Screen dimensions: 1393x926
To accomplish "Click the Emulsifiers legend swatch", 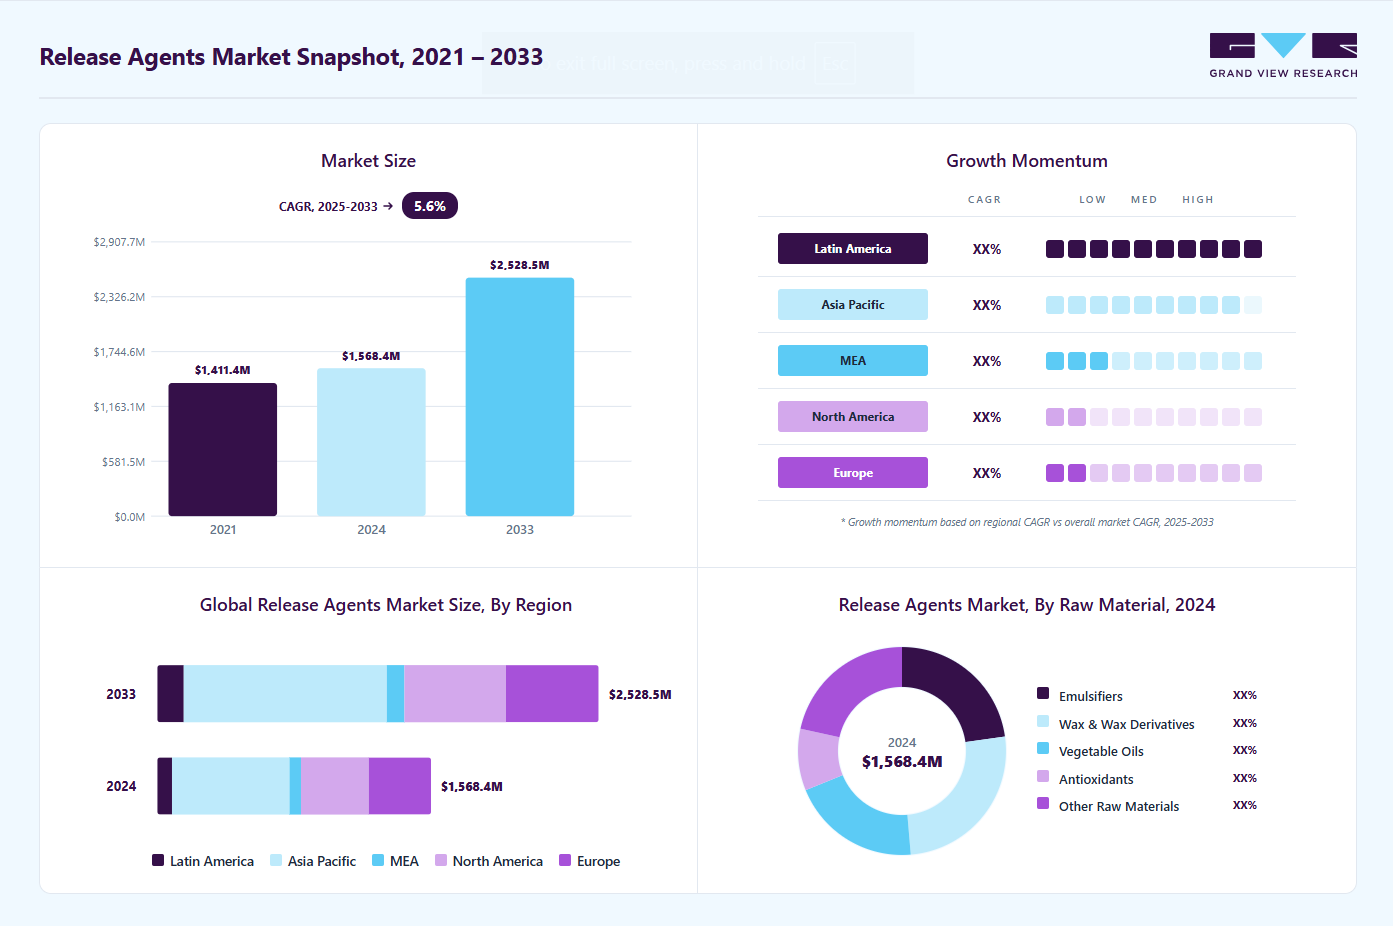I will pyautogui.click(x=1043, y=693).
